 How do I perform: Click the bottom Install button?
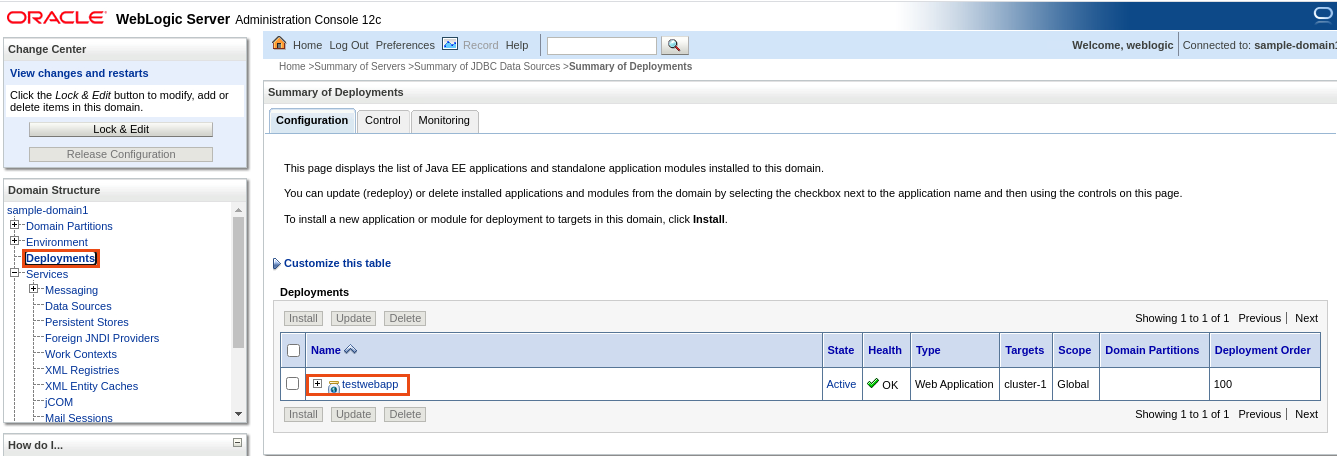coord(303,414)
